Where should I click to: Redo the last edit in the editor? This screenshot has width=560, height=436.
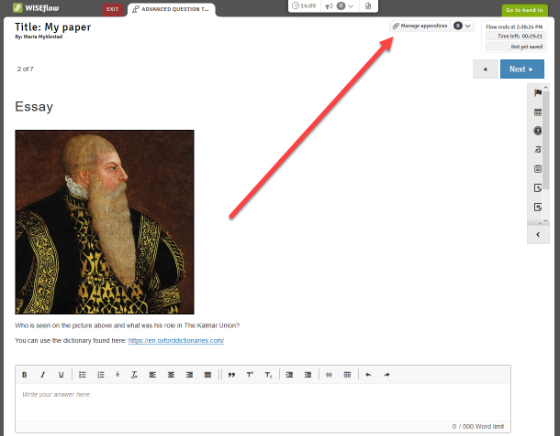pos(386,375)
